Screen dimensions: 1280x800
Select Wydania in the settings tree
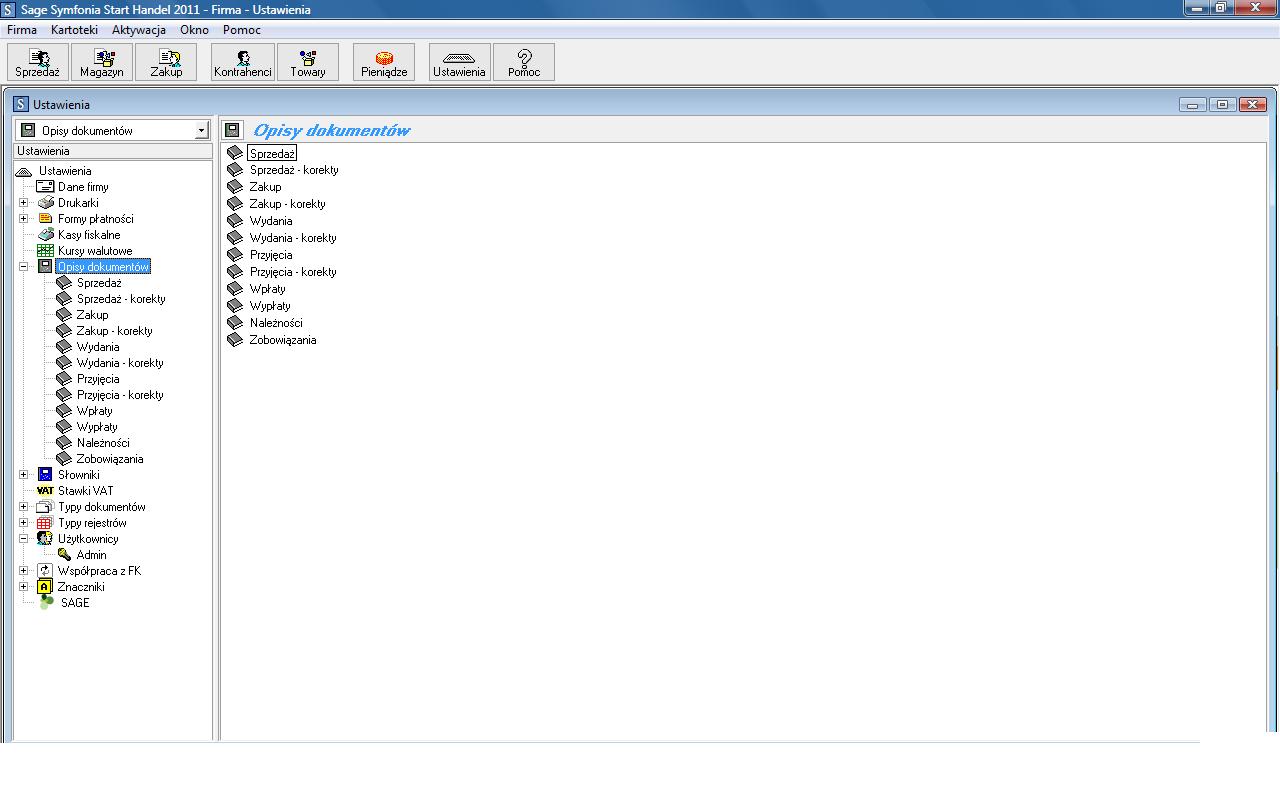pyautogui.click(x=98, y=347)
